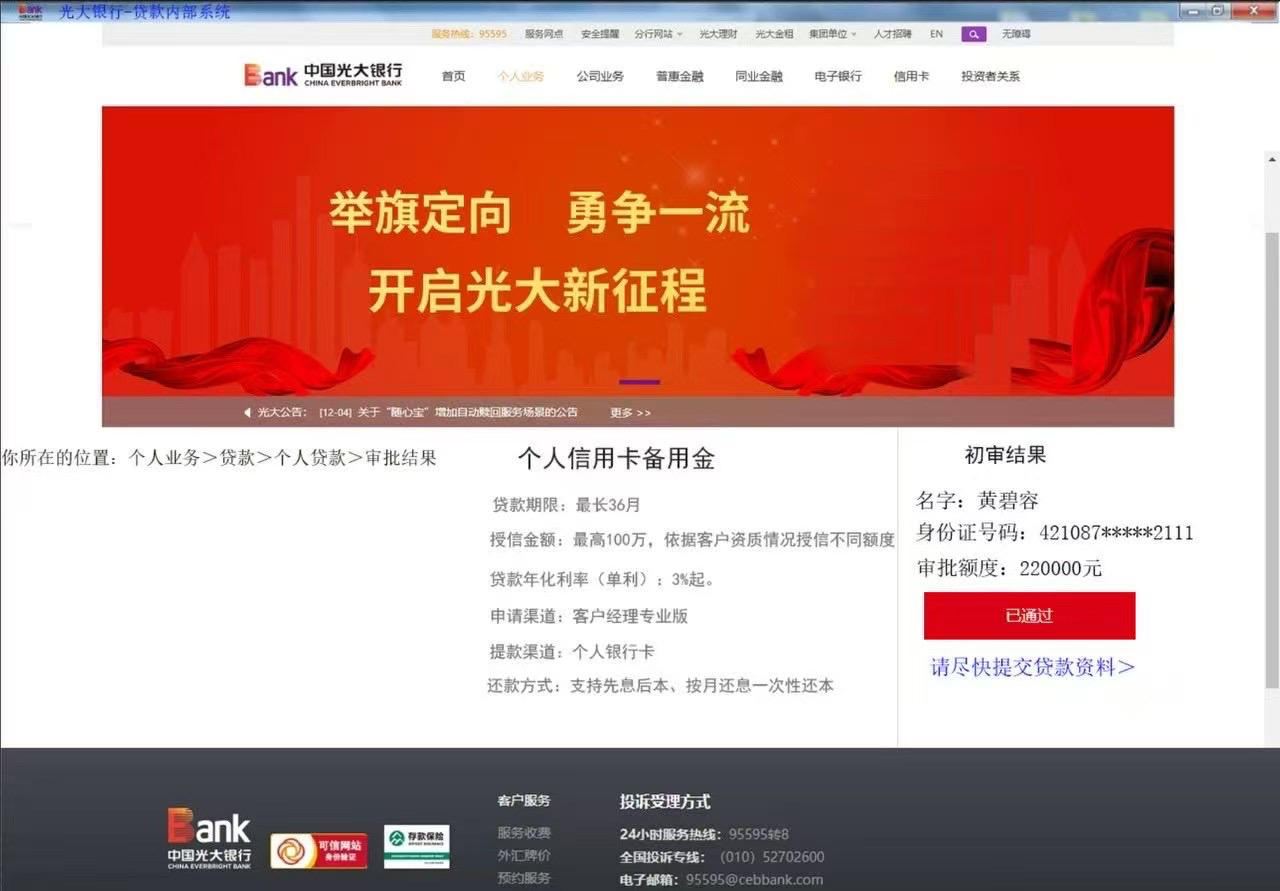
Task: Open the 普惠金融 menu
Action: click(680, 76)
